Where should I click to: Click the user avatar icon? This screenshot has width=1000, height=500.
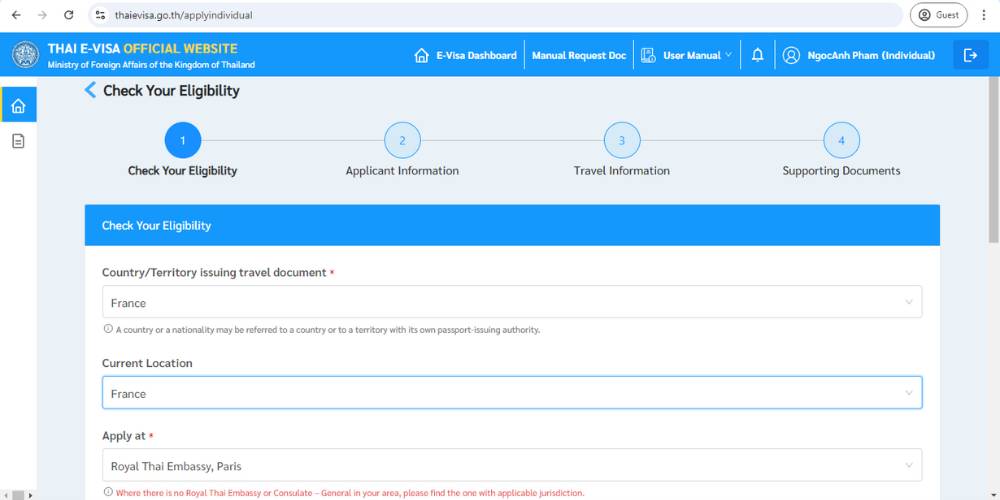[x=791, y=55]
